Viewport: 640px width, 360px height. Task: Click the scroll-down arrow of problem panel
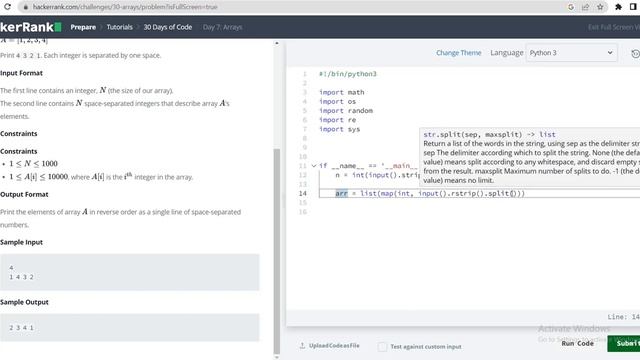point(277,358)
